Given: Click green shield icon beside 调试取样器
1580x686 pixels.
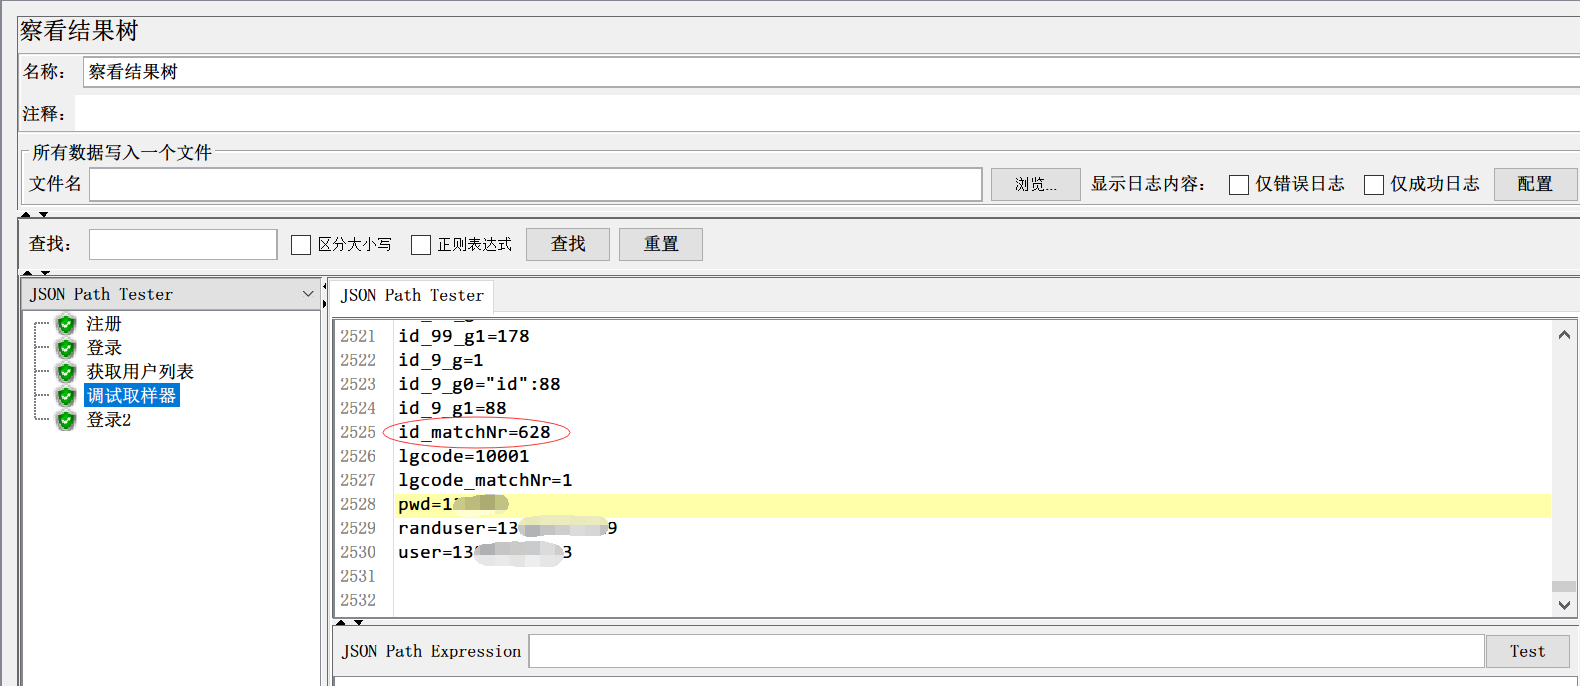Looking at the screenshot, I should 66,396.
